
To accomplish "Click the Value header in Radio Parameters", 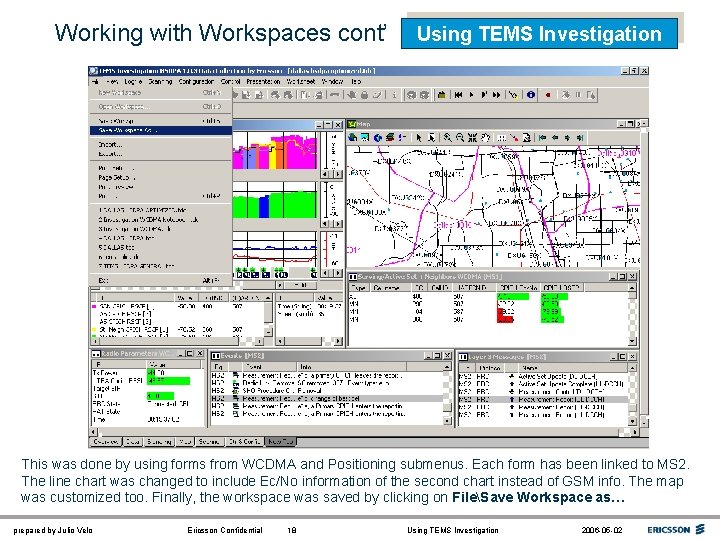I will tap(174, 365).
